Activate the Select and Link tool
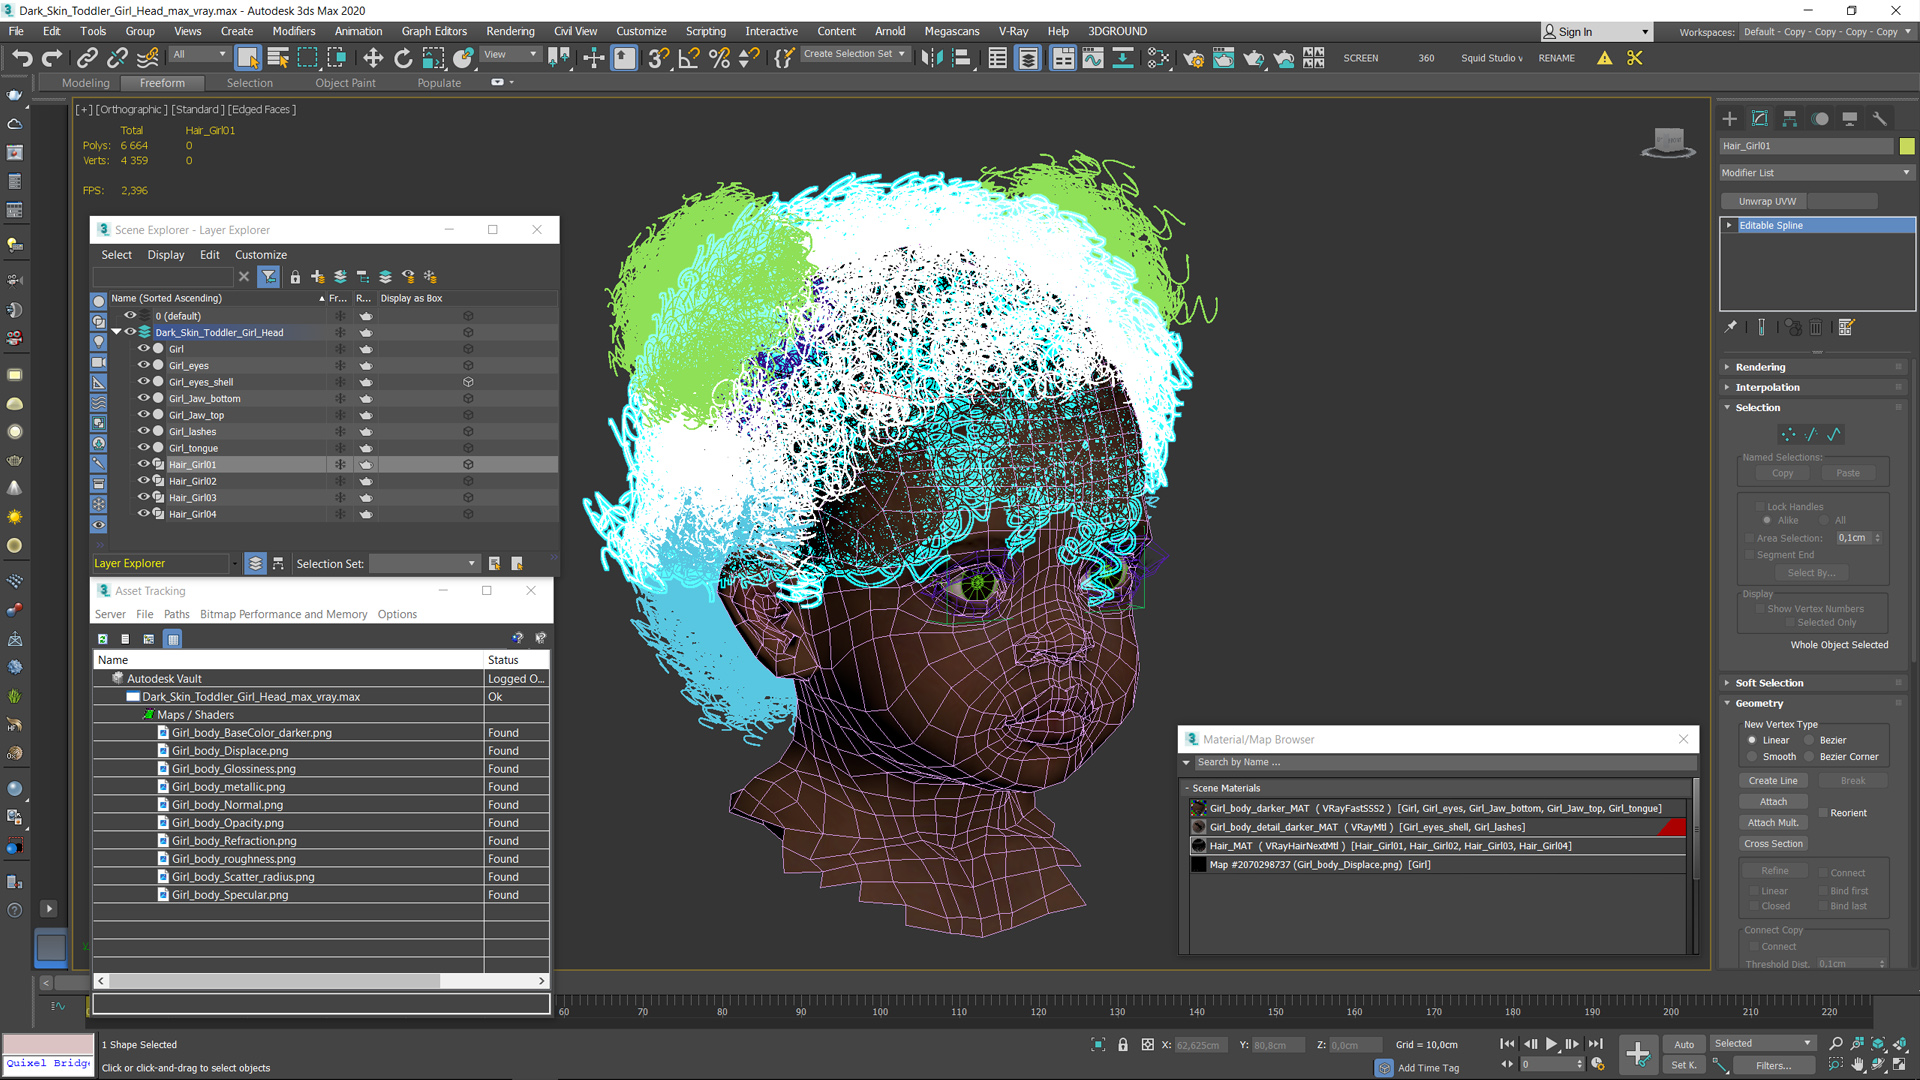1920x1080 pixels. coord(87,58)
